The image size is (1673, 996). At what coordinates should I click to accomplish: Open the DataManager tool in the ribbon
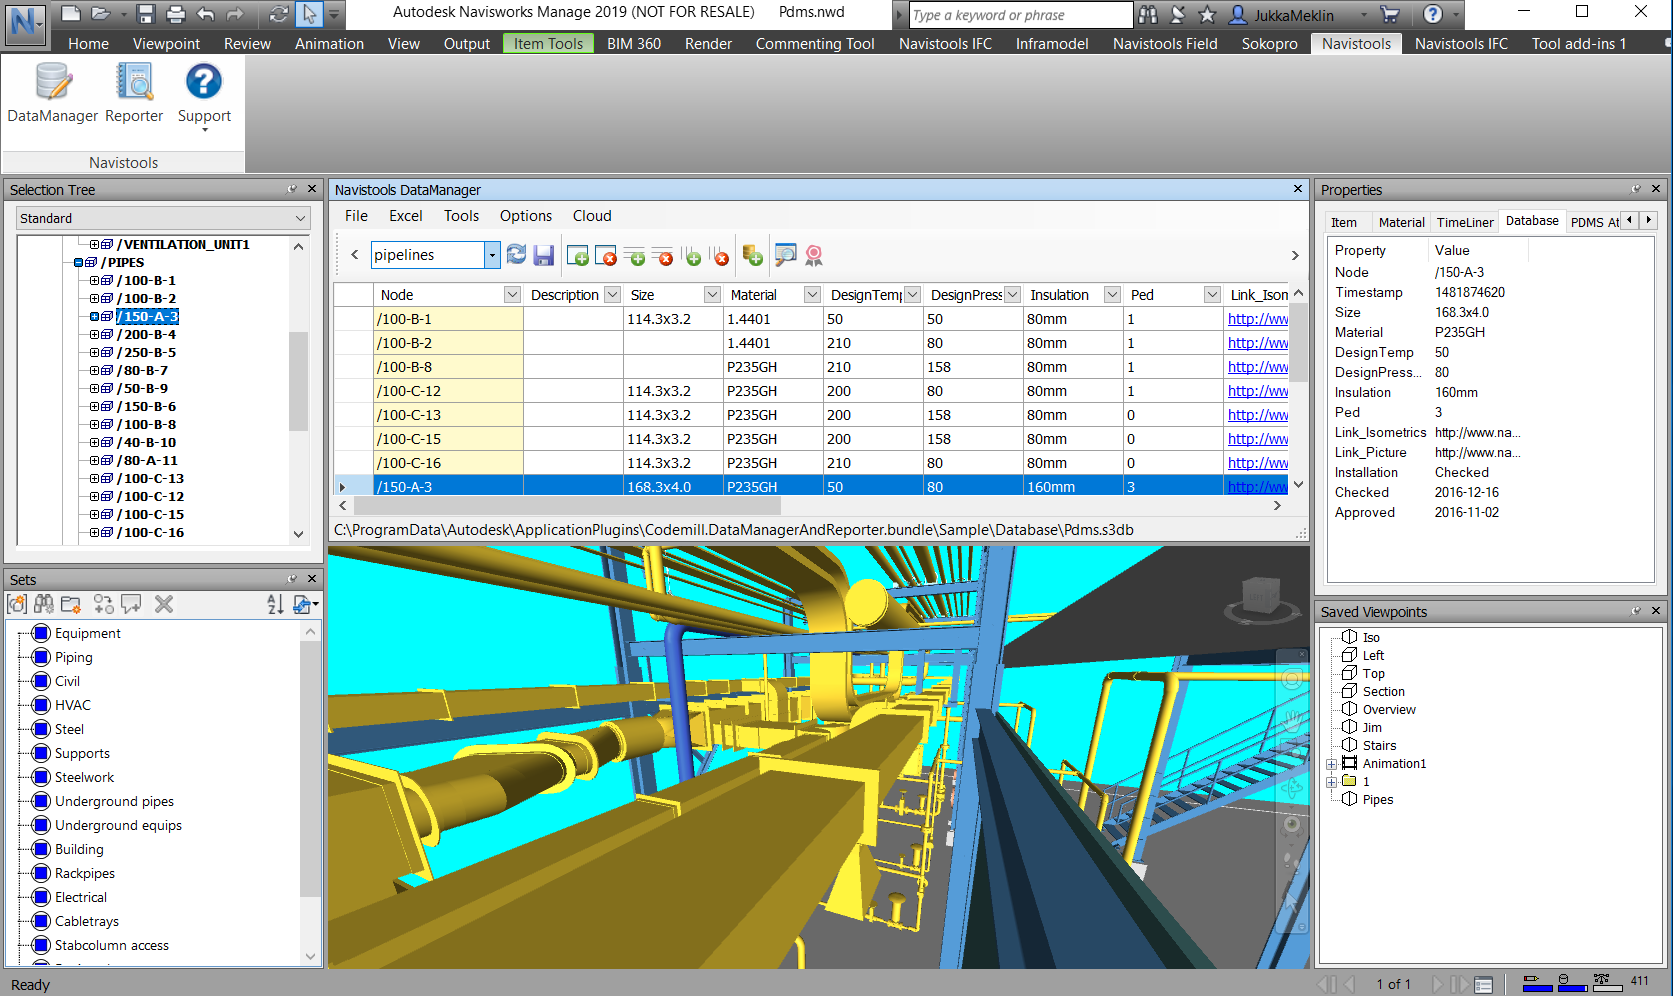click(52, 93)
